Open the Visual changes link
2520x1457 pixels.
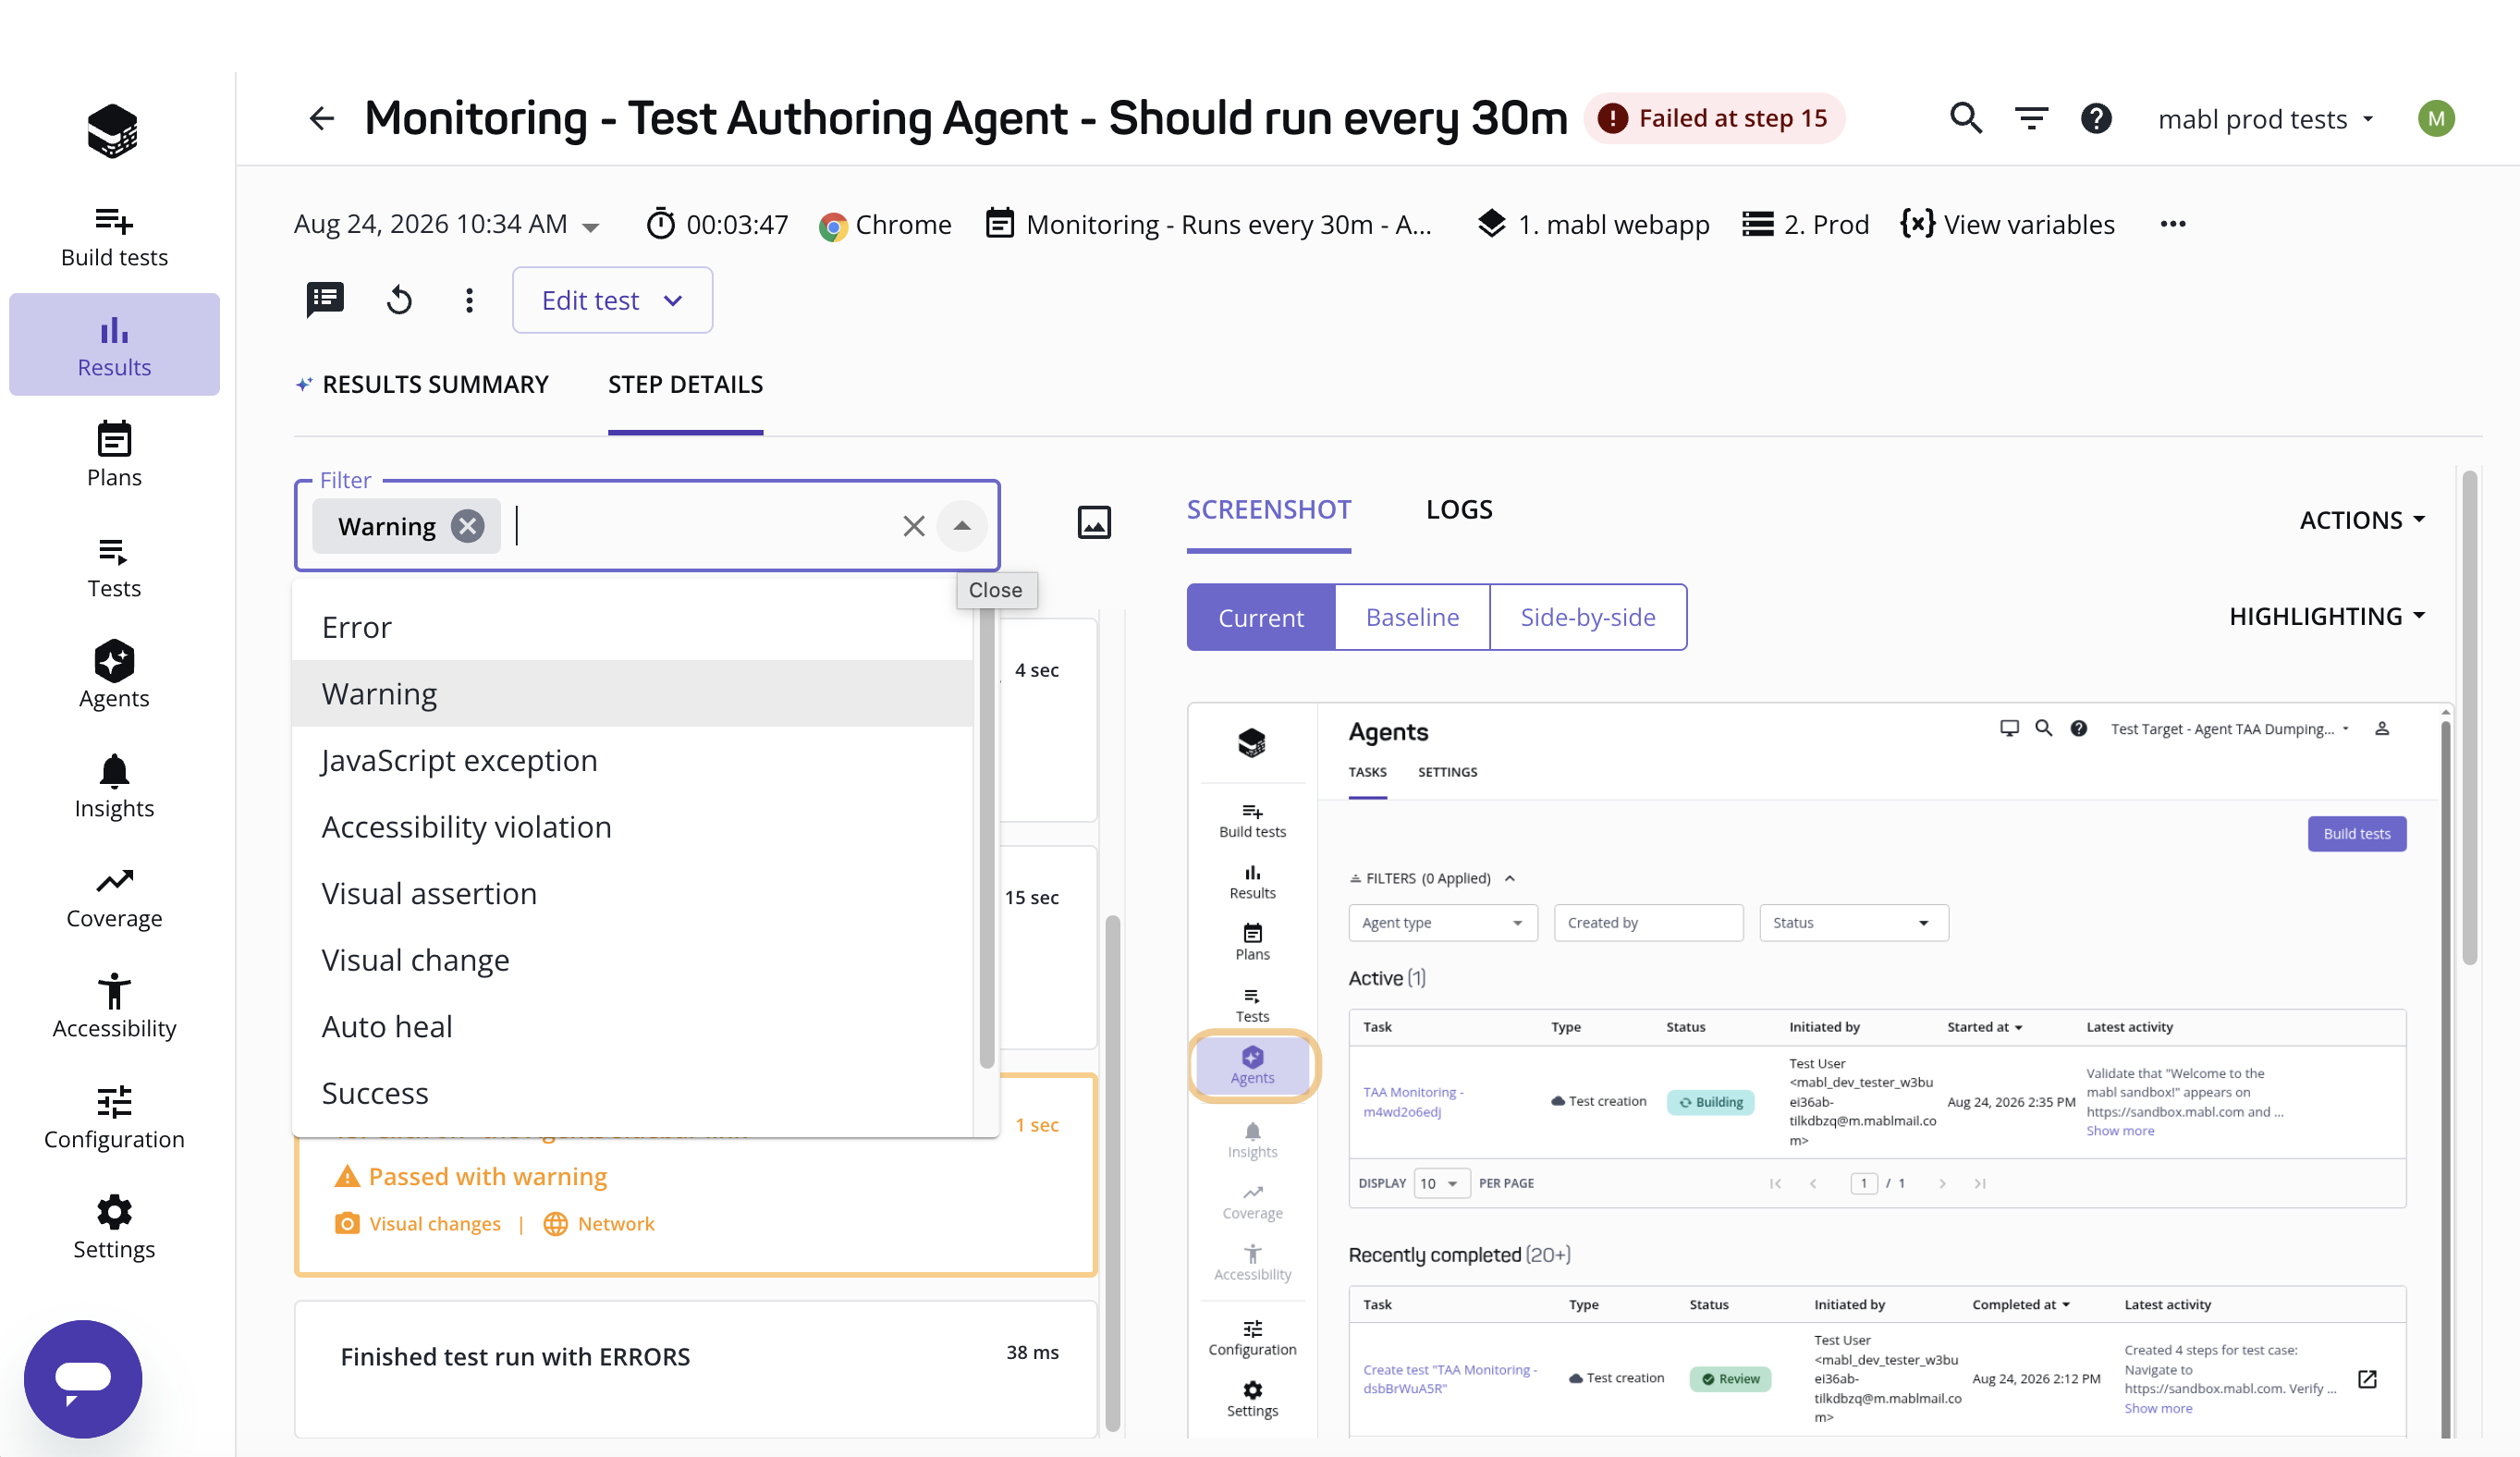(x=418, y=1223)
